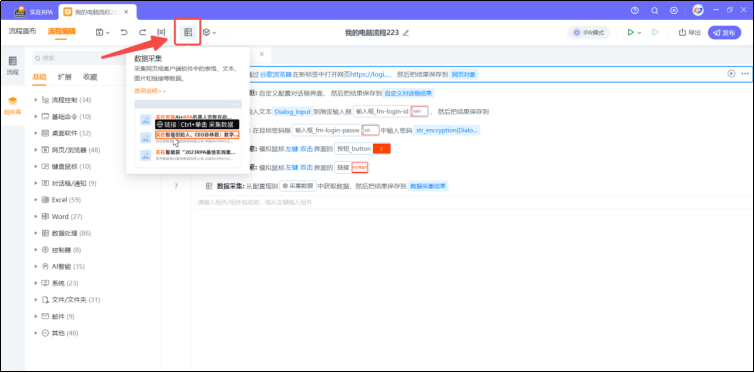
Task: Click the str_encryption(Dialo... value chip
Action: 447,130
